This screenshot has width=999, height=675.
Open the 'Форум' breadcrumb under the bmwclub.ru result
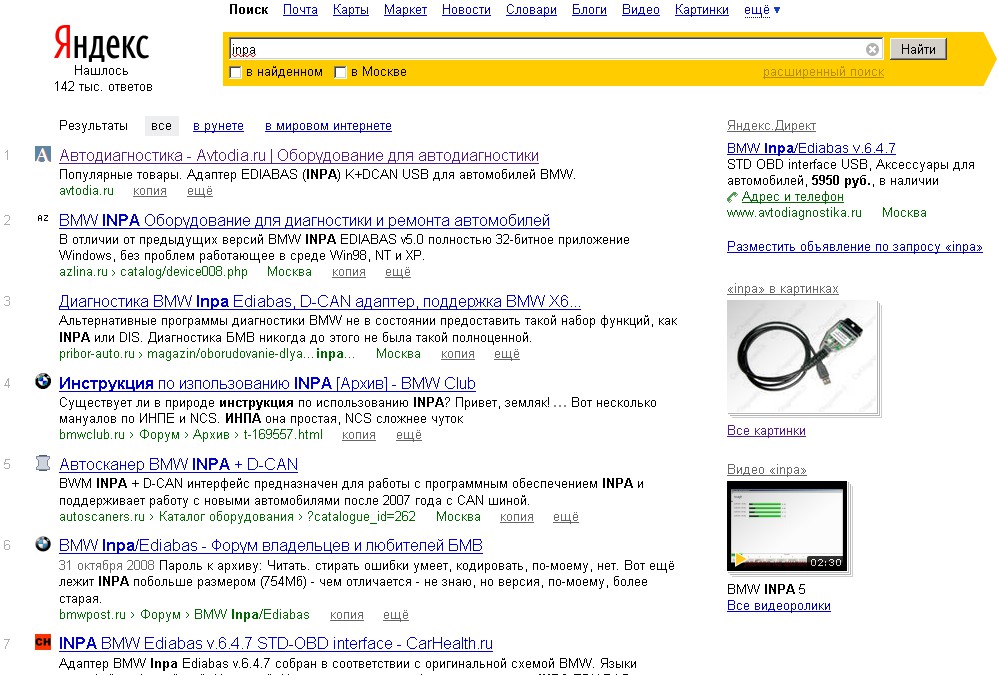(x=159, y=434)
